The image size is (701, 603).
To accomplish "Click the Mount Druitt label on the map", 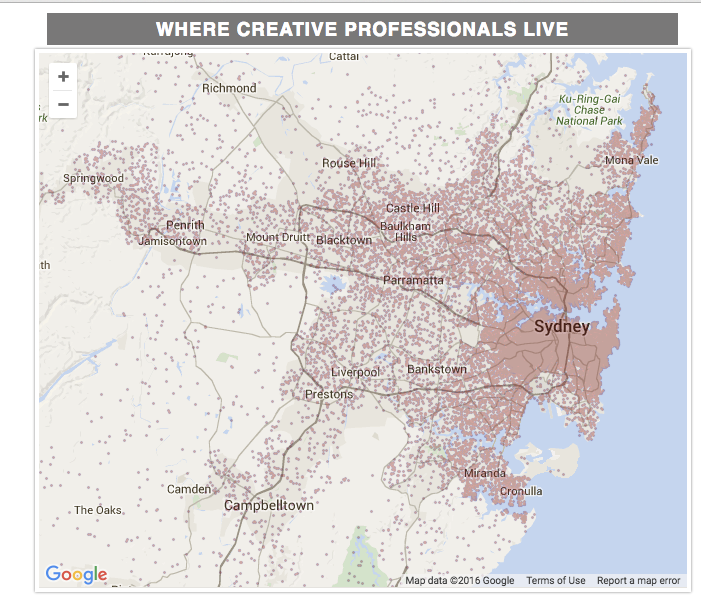I will point(278,237).
